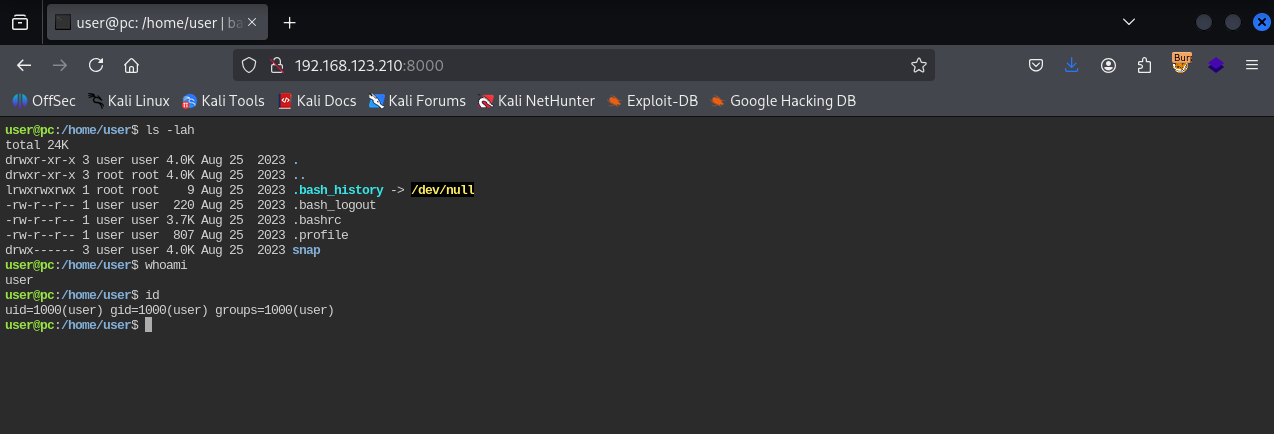Open the hamburger application menu

pos(1251,65)
